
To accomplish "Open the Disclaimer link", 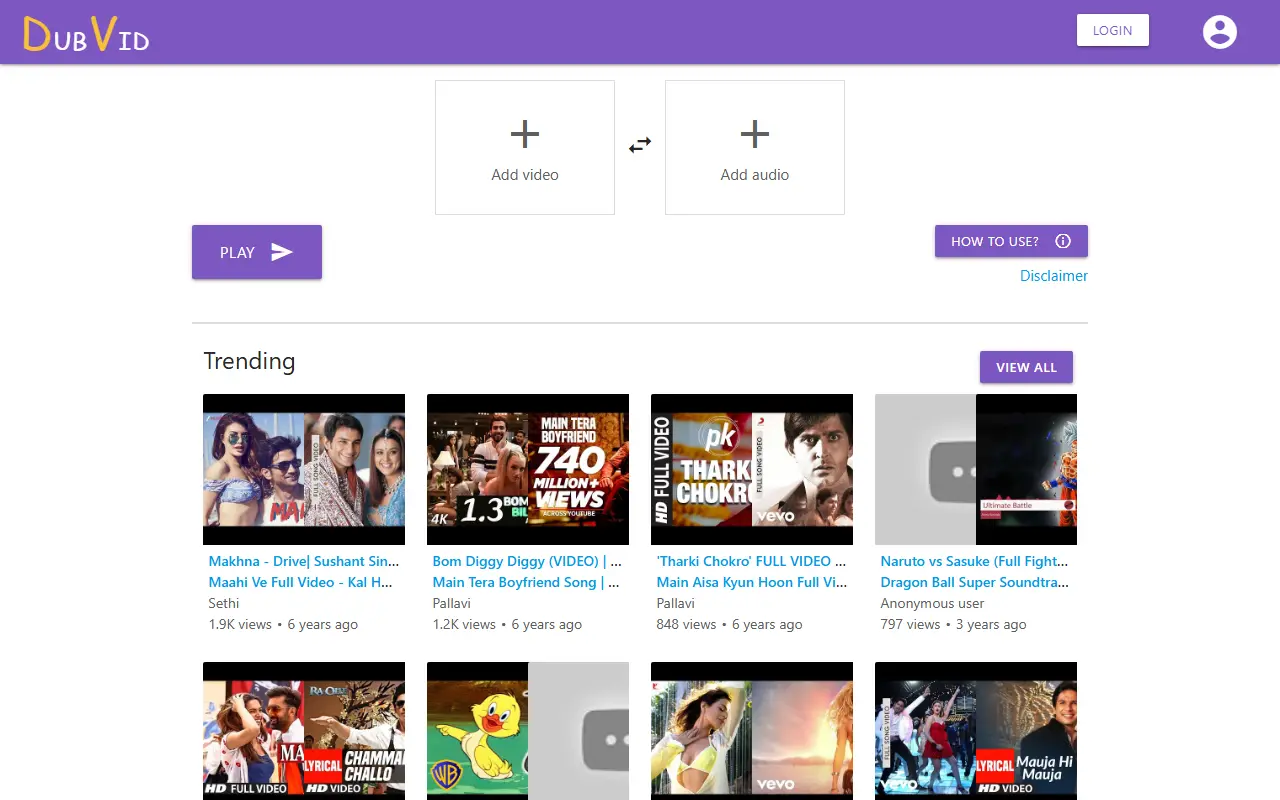I will 1054,276.
